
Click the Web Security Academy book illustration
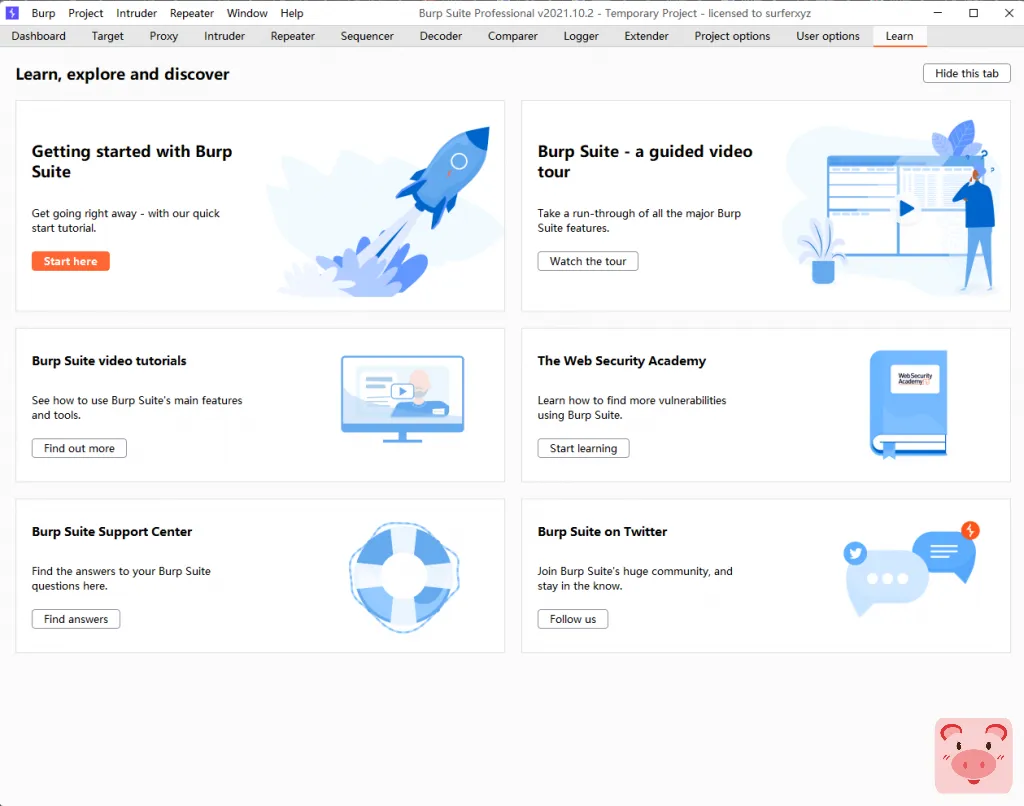[x=908, y=404]
